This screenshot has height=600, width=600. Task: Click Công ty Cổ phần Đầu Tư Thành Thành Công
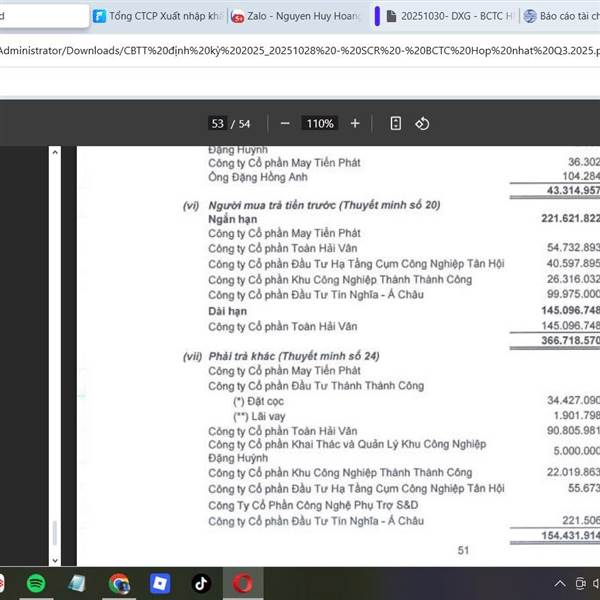316,386
